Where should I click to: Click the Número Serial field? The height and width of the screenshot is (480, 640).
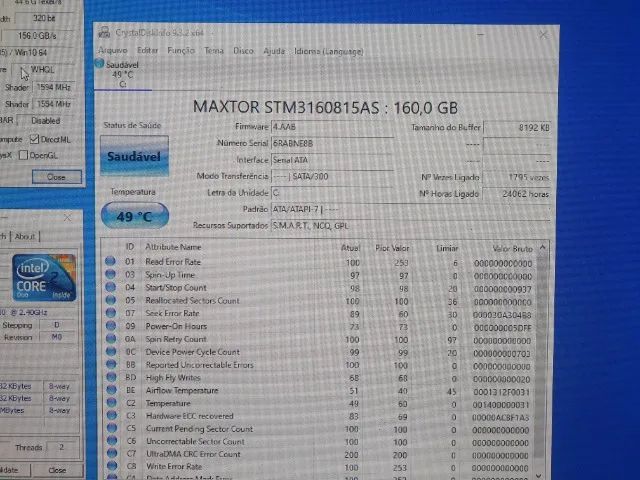[332, 144]
